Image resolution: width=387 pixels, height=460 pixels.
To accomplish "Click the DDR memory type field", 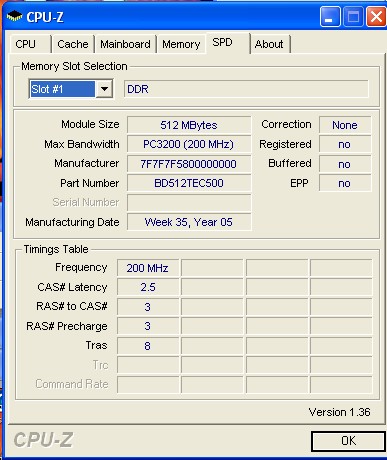I will [x=246, y=89].
